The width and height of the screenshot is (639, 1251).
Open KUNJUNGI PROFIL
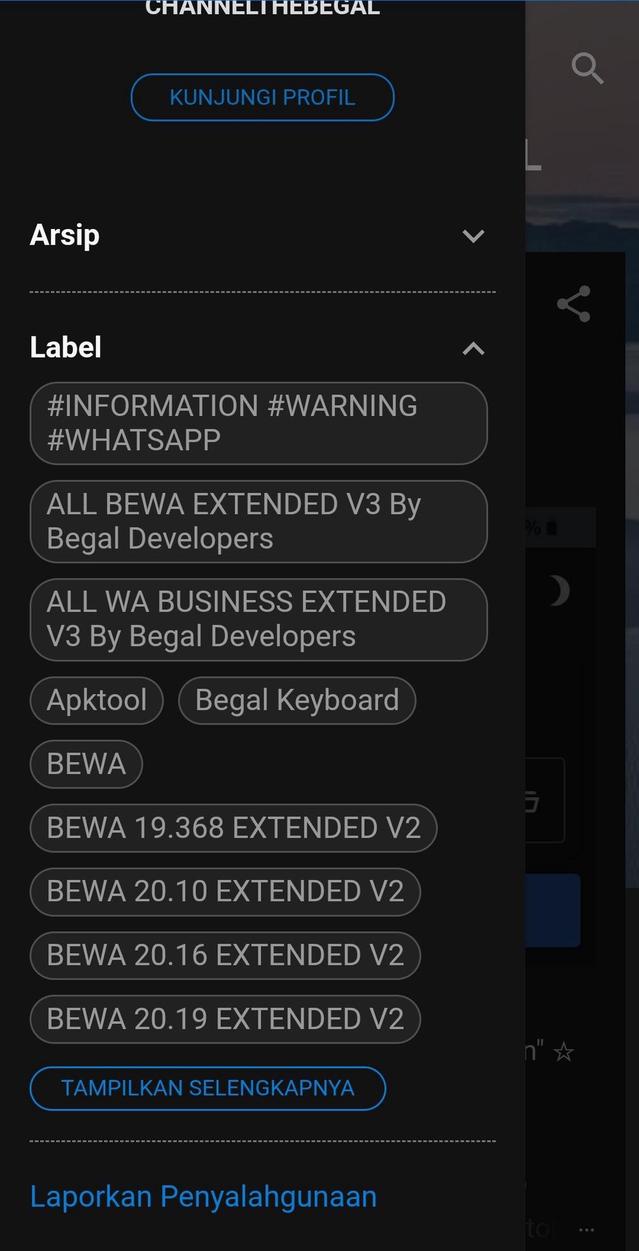coord(262,97)
